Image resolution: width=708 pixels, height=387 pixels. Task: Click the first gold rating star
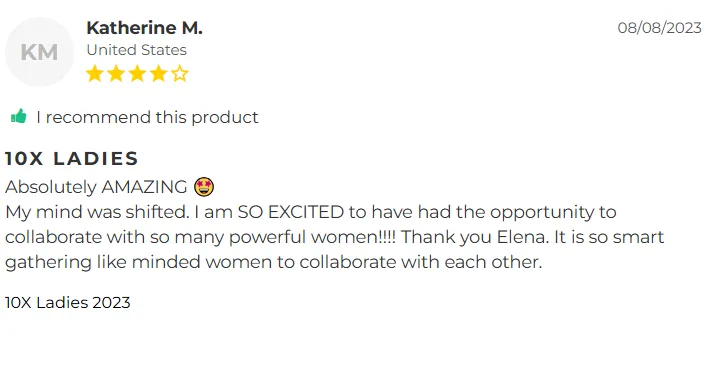pos(95,74)
